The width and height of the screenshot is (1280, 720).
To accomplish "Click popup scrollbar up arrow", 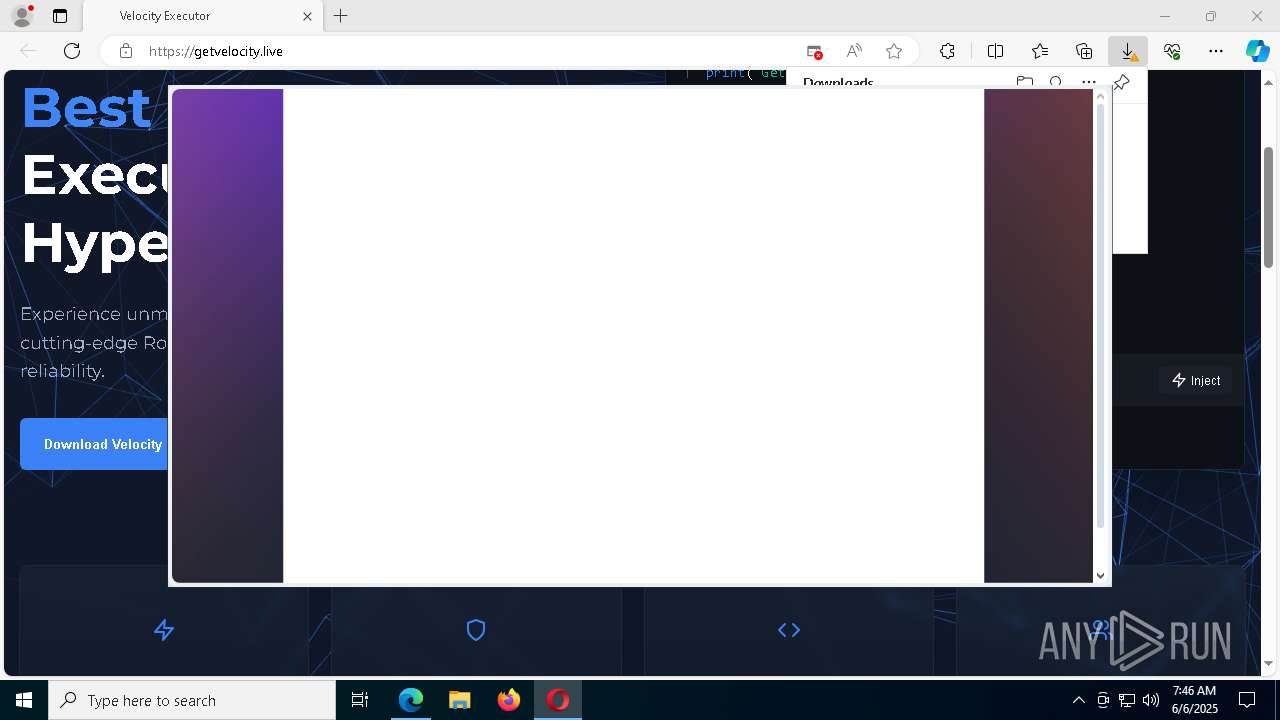I will (1101, 96).
